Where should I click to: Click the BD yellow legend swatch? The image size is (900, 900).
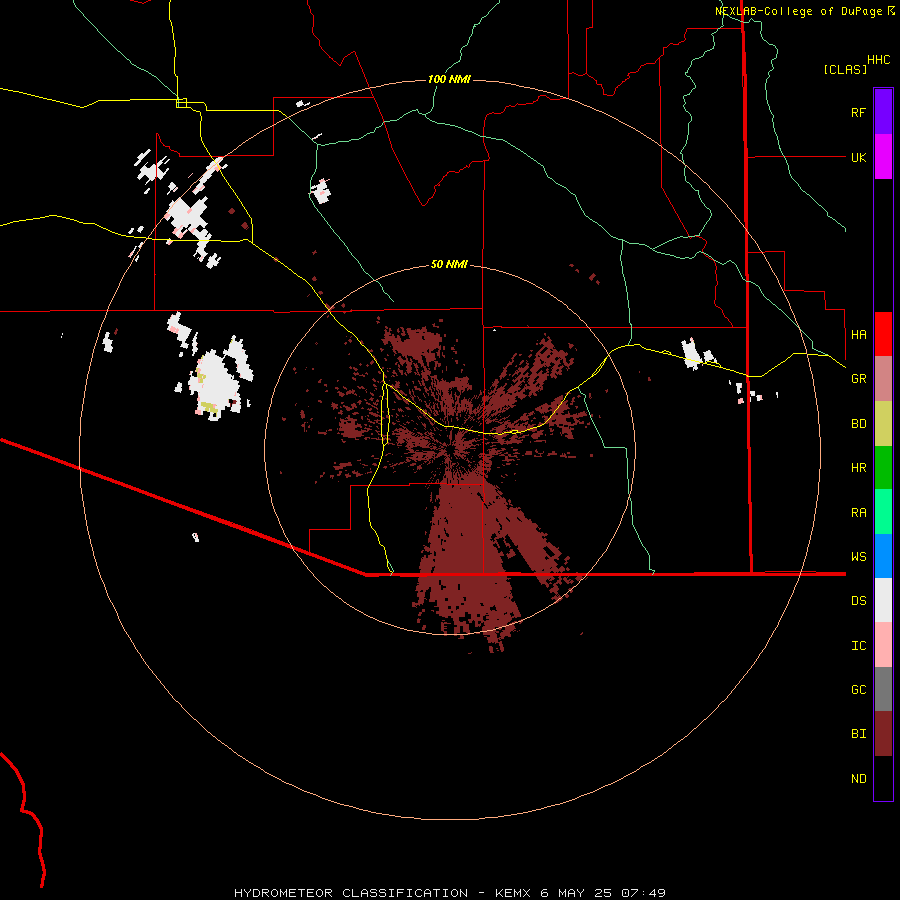coord(883,424)
